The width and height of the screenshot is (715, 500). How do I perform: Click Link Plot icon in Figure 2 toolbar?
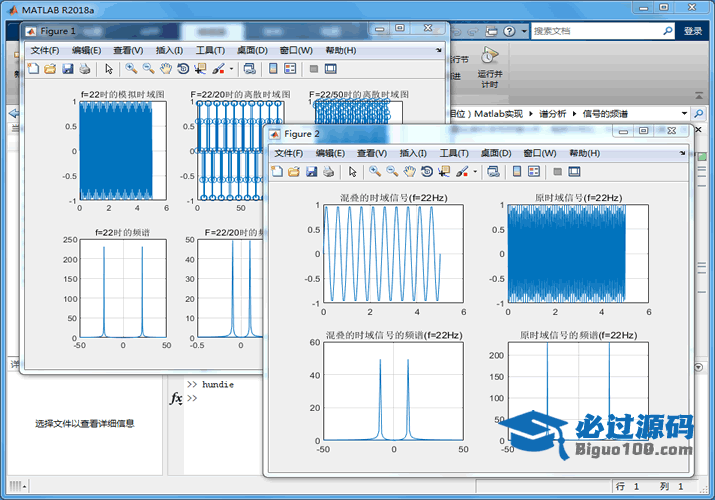pyautogui.click(x=493, y=172)
